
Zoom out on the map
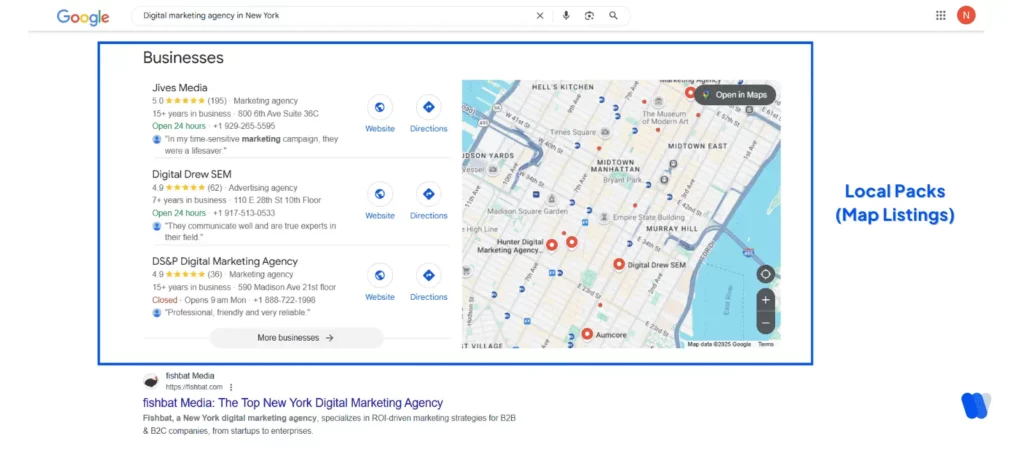pyautogui.click(x=765, y=322)
